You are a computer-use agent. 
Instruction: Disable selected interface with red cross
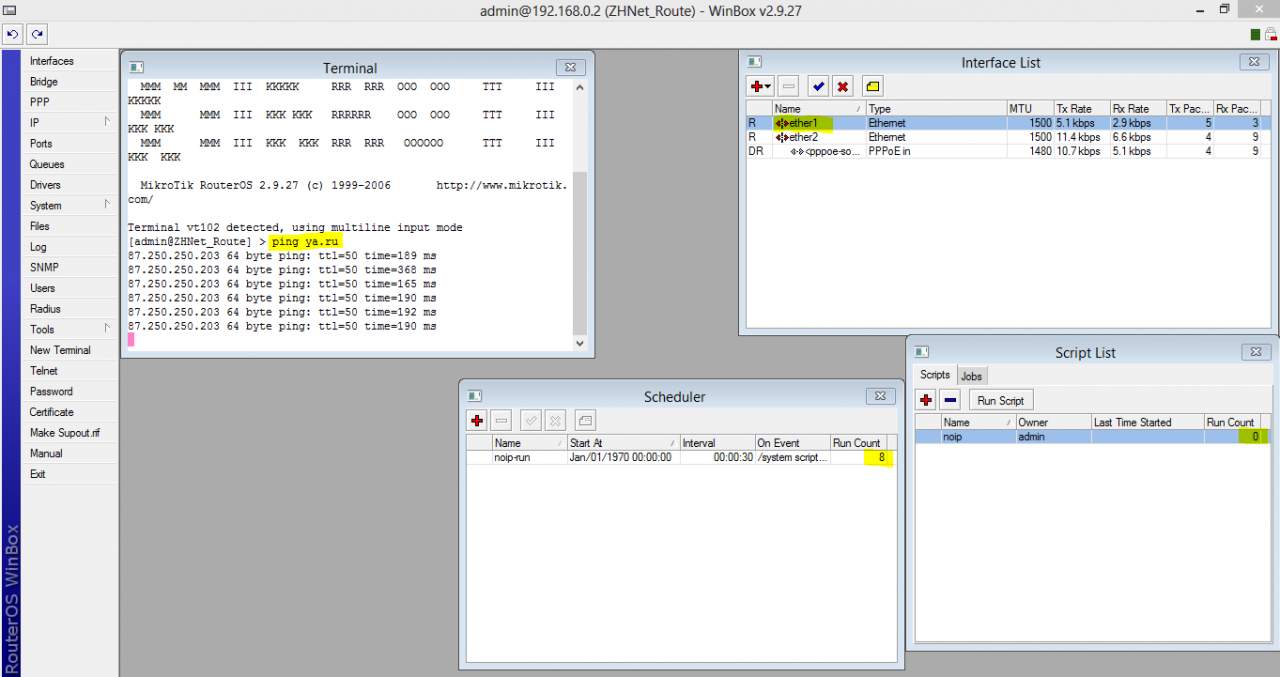tap(843, 86)
